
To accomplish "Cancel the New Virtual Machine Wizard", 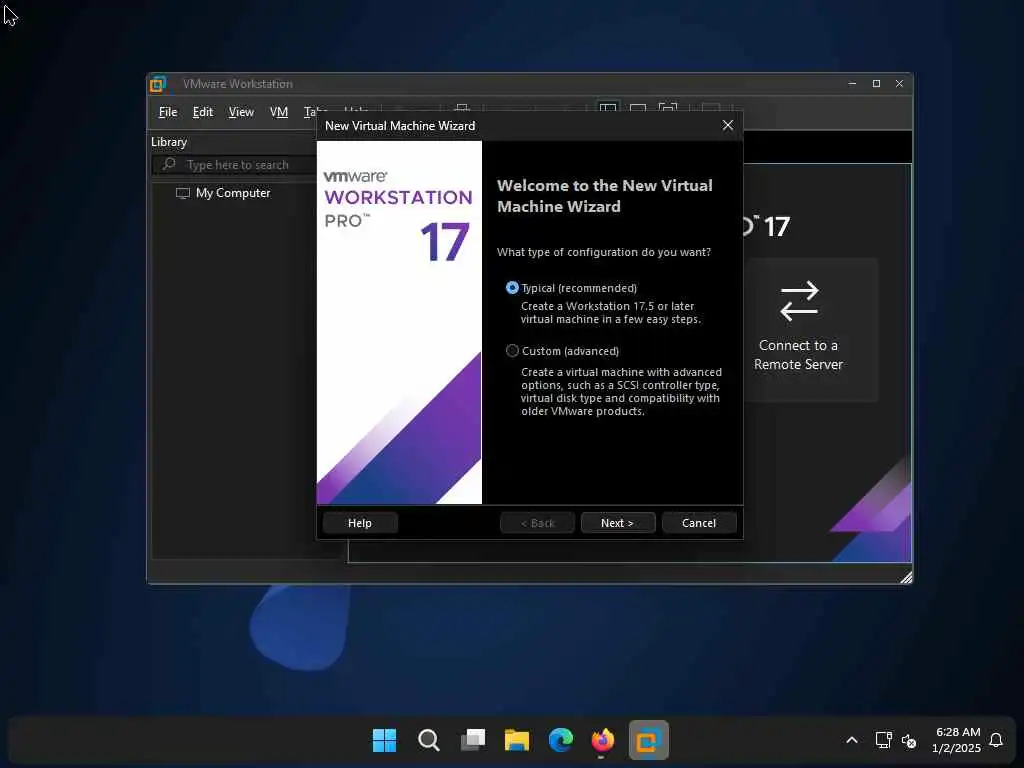I will 699,522.
